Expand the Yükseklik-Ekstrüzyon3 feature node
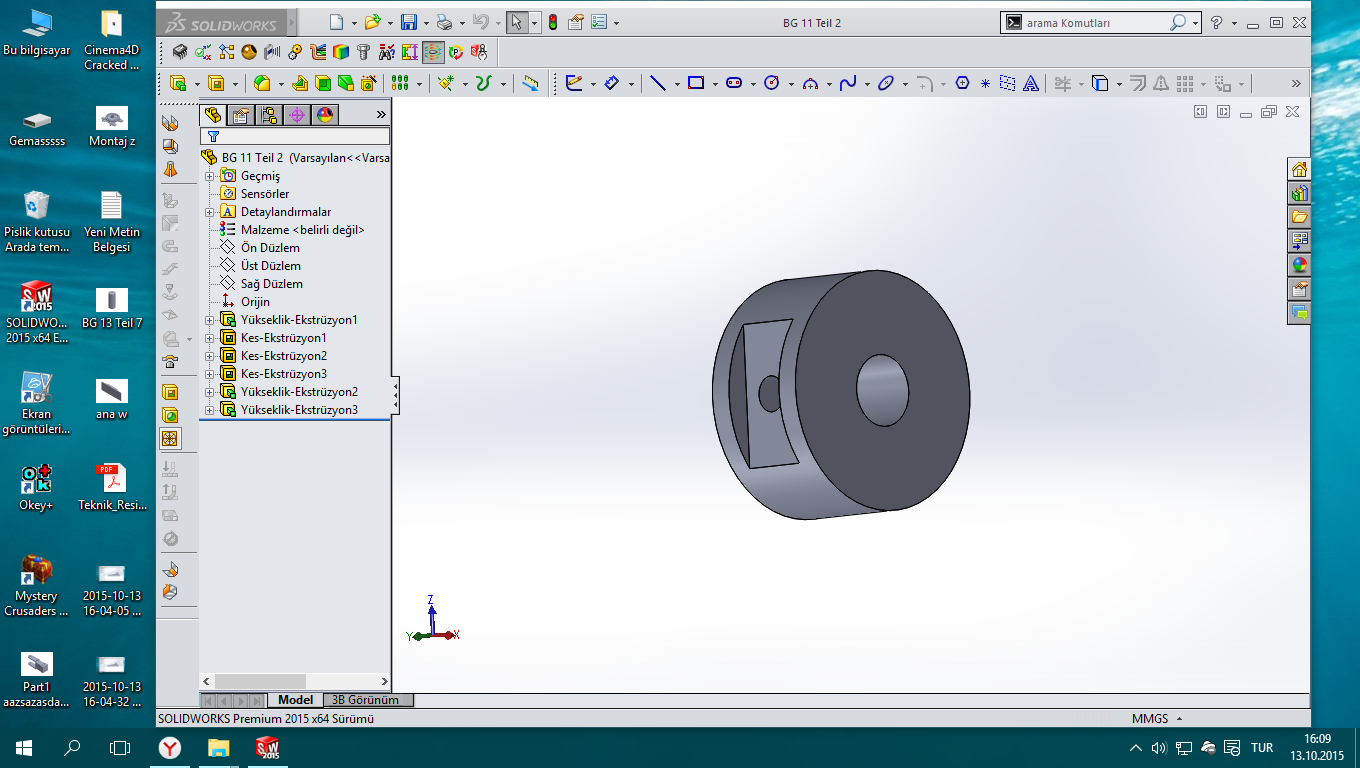 210,410
